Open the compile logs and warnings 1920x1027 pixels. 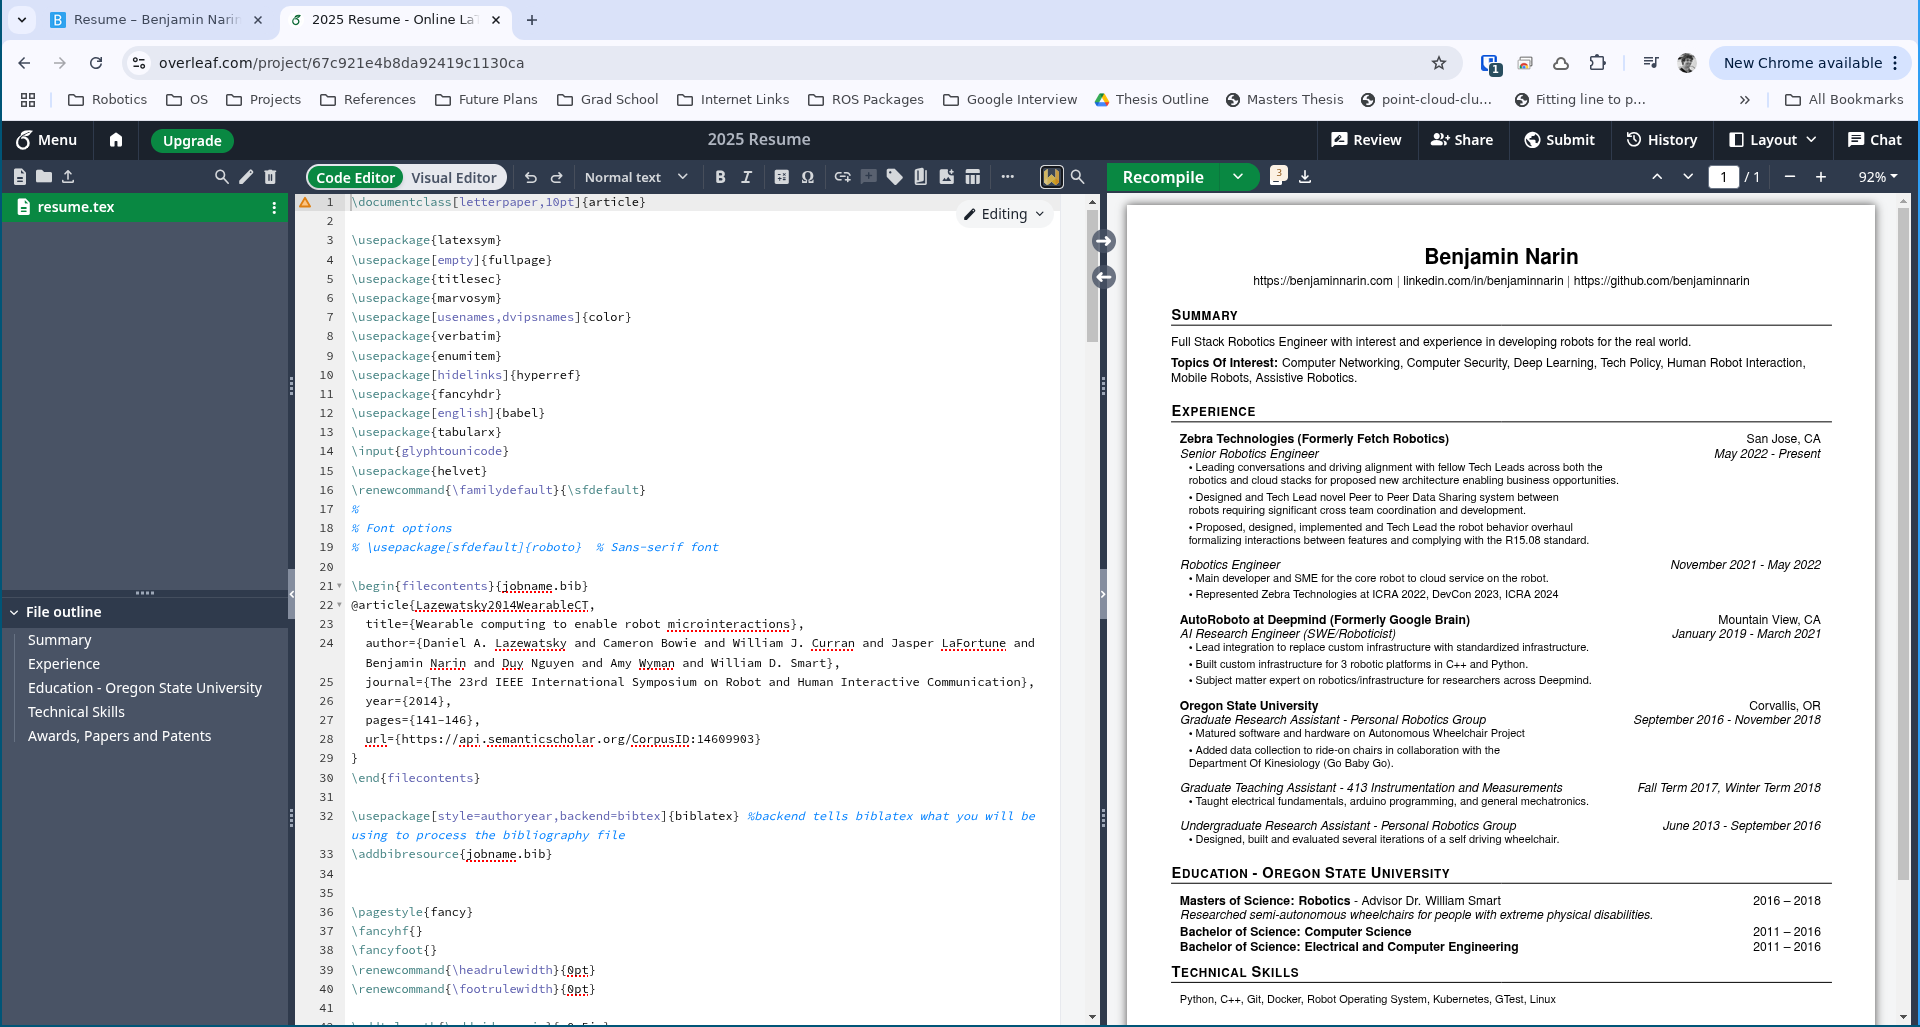coord(1277,177)
